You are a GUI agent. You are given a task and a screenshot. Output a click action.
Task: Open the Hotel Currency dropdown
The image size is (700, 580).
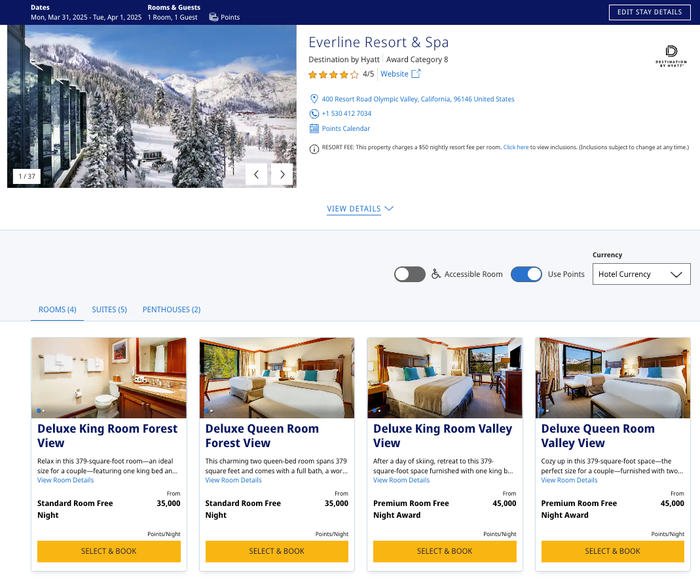point(641,274)
